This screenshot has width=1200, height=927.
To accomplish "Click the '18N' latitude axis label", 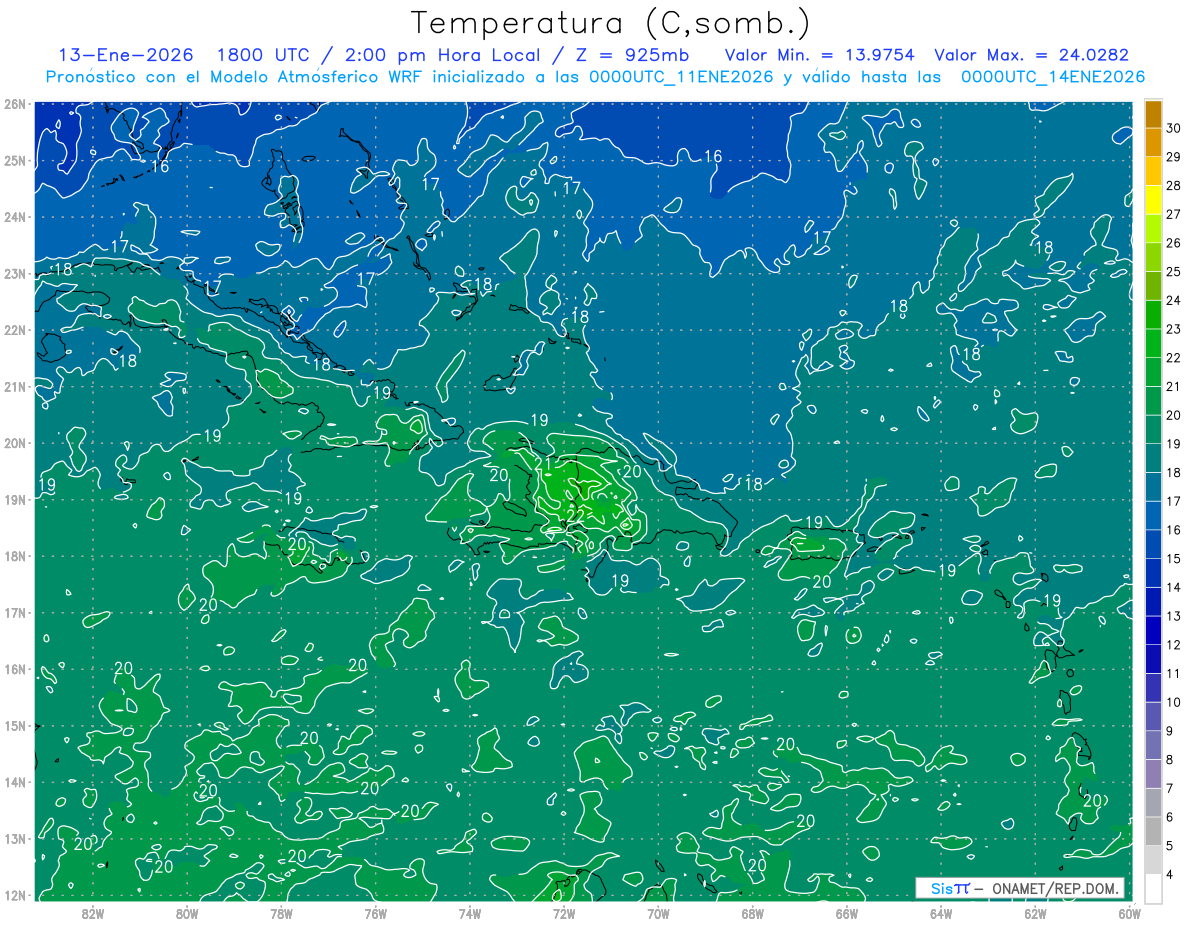I will pos(15,556).
